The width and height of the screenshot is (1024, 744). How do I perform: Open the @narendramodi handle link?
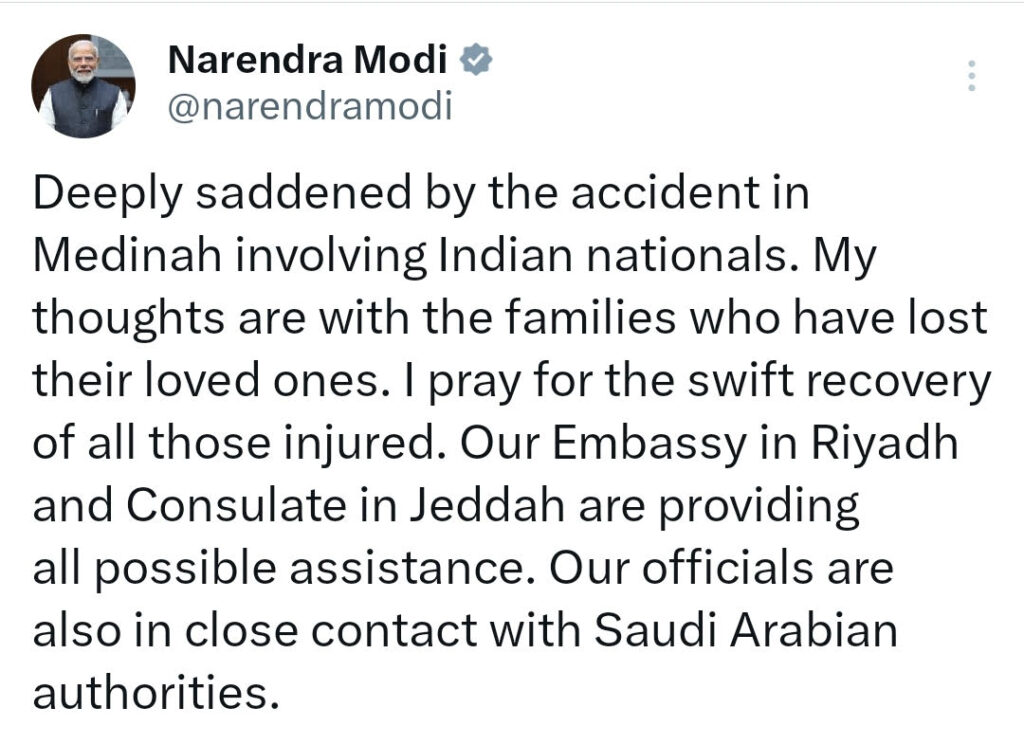(x=309, y=105)
